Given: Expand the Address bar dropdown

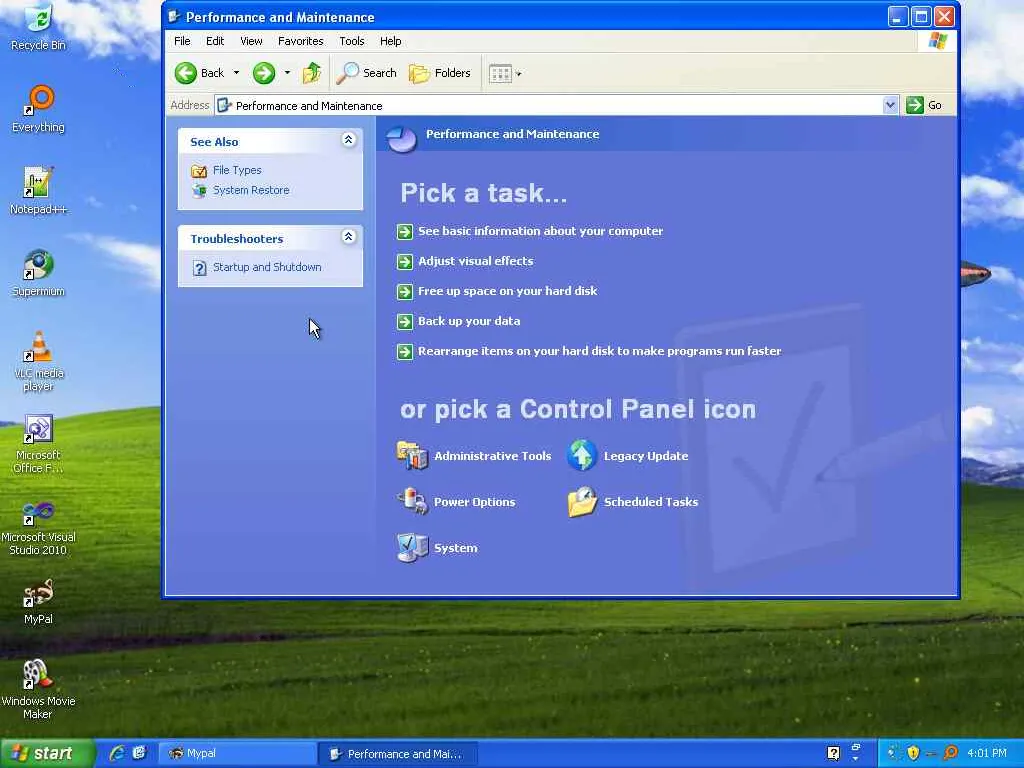Looking at the screenshot, I should [x=890, y=105].
